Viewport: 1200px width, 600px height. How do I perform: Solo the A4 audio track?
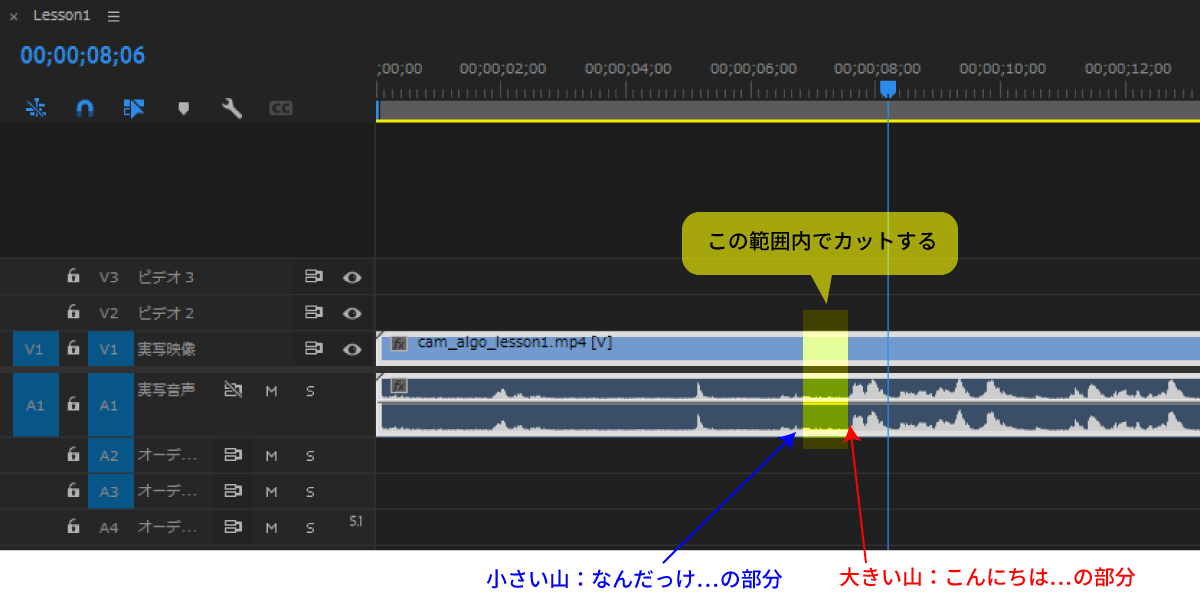click(310, 528)
